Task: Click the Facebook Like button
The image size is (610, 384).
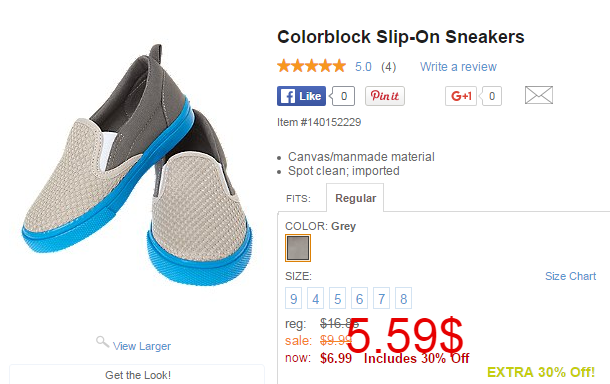Action: click(301, 96)
